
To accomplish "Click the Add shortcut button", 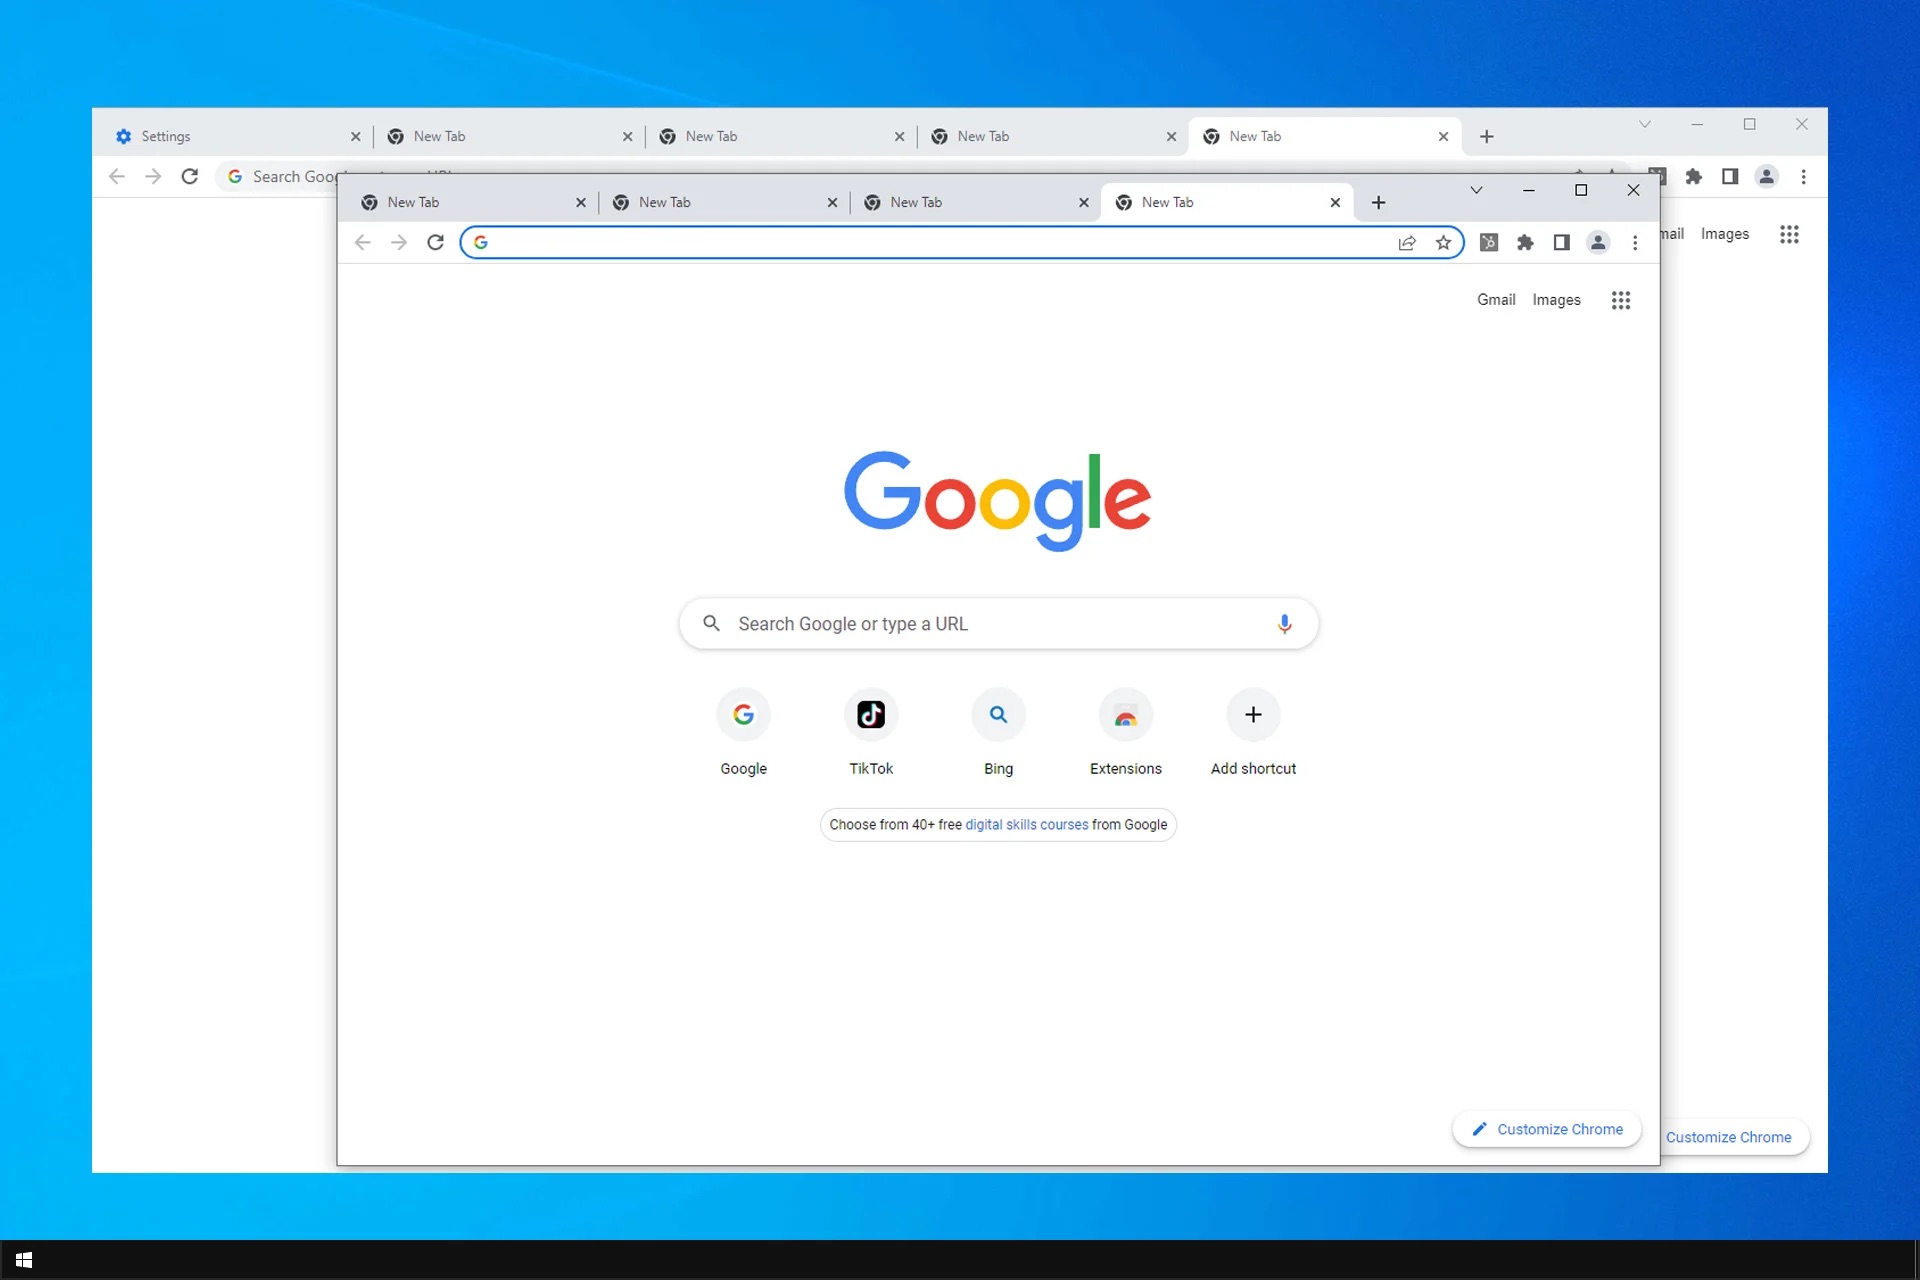I will point(1253,714).
